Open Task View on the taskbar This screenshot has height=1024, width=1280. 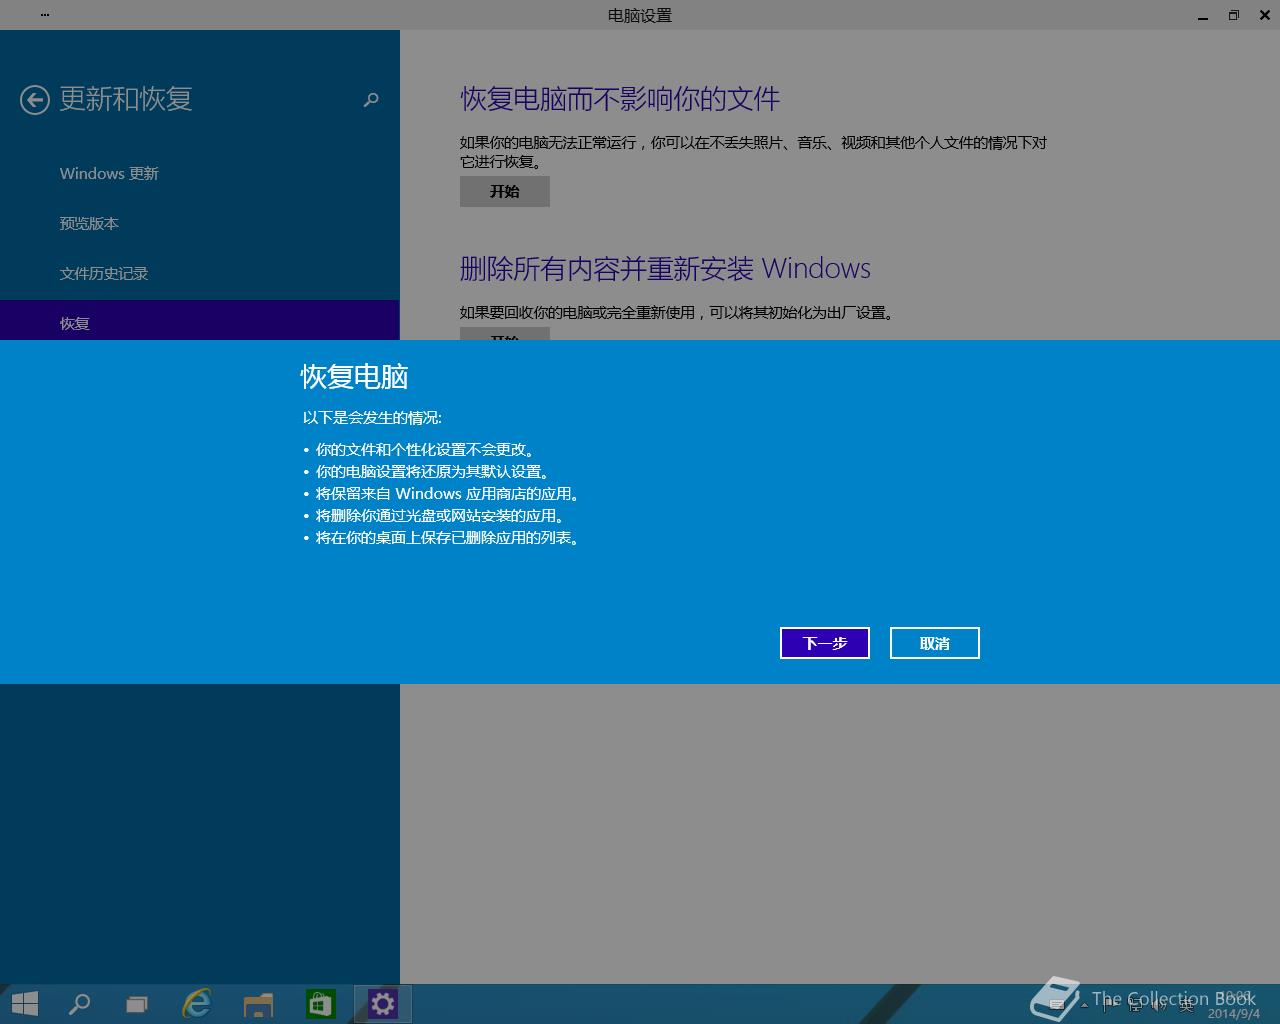click(x=137, y=1004)
